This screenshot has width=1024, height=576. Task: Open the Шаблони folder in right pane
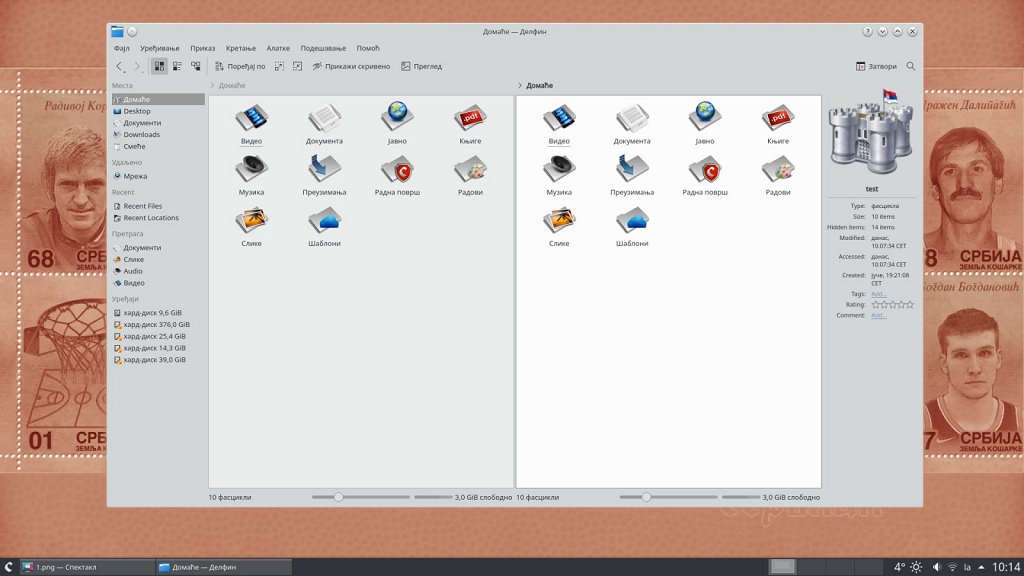632,226
